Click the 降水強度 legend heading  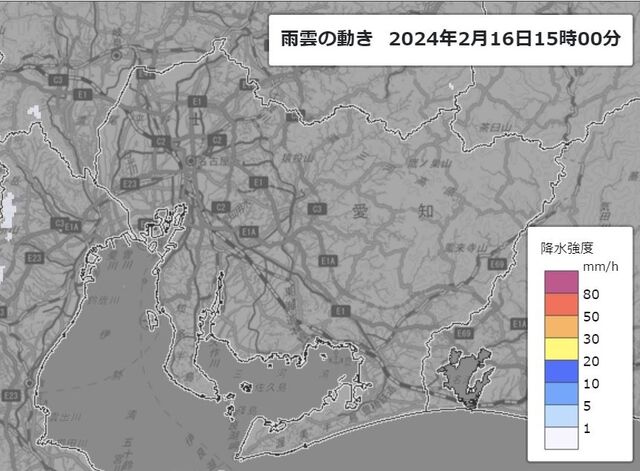[567, 248]
